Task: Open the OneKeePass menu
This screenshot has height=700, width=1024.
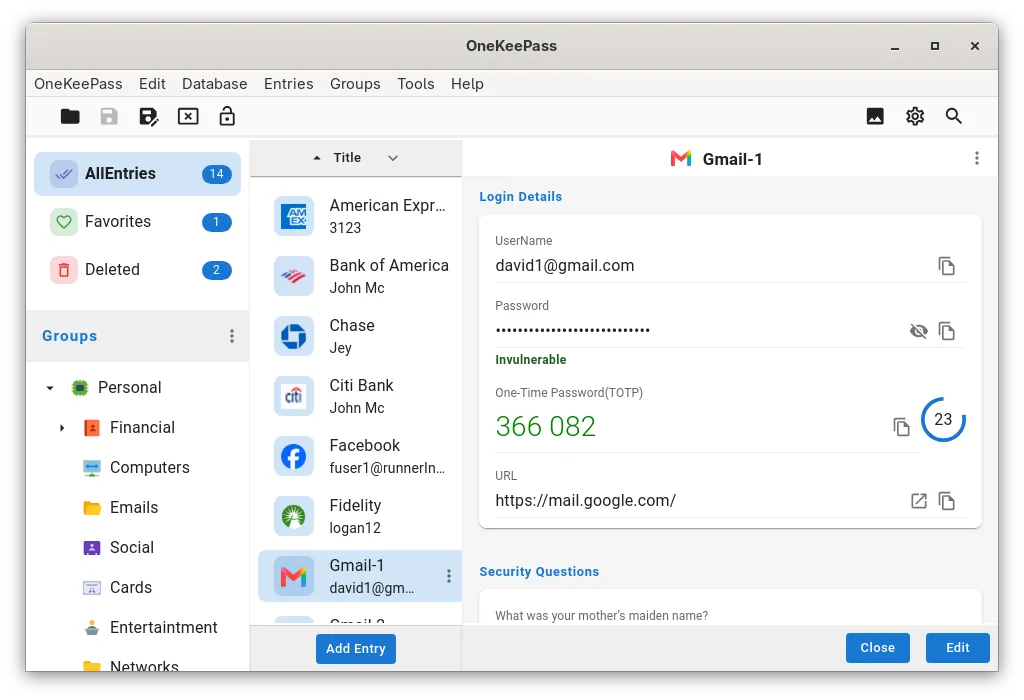Action: coord(78,84)
